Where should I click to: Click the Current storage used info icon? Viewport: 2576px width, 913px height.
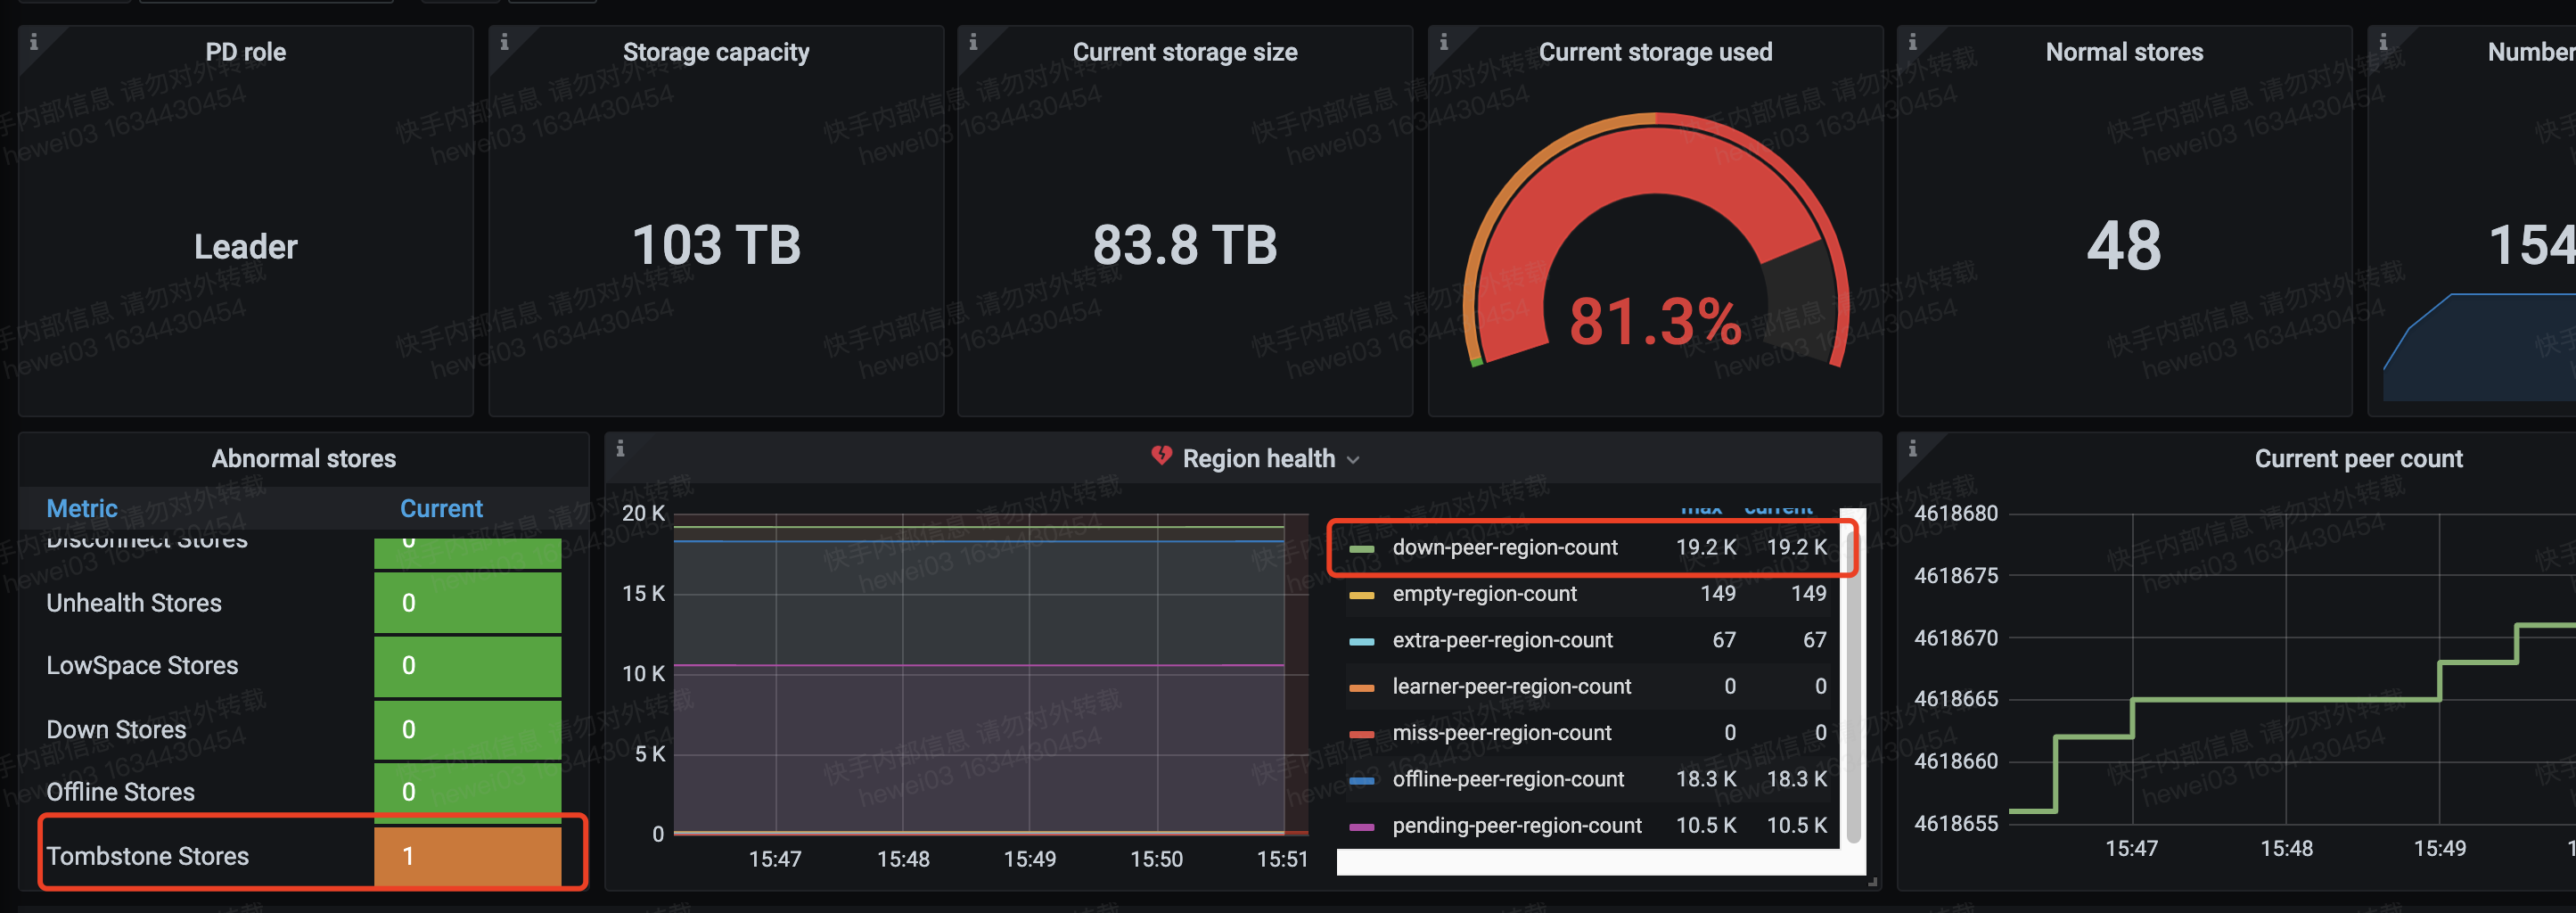(x=1443, y=42)
